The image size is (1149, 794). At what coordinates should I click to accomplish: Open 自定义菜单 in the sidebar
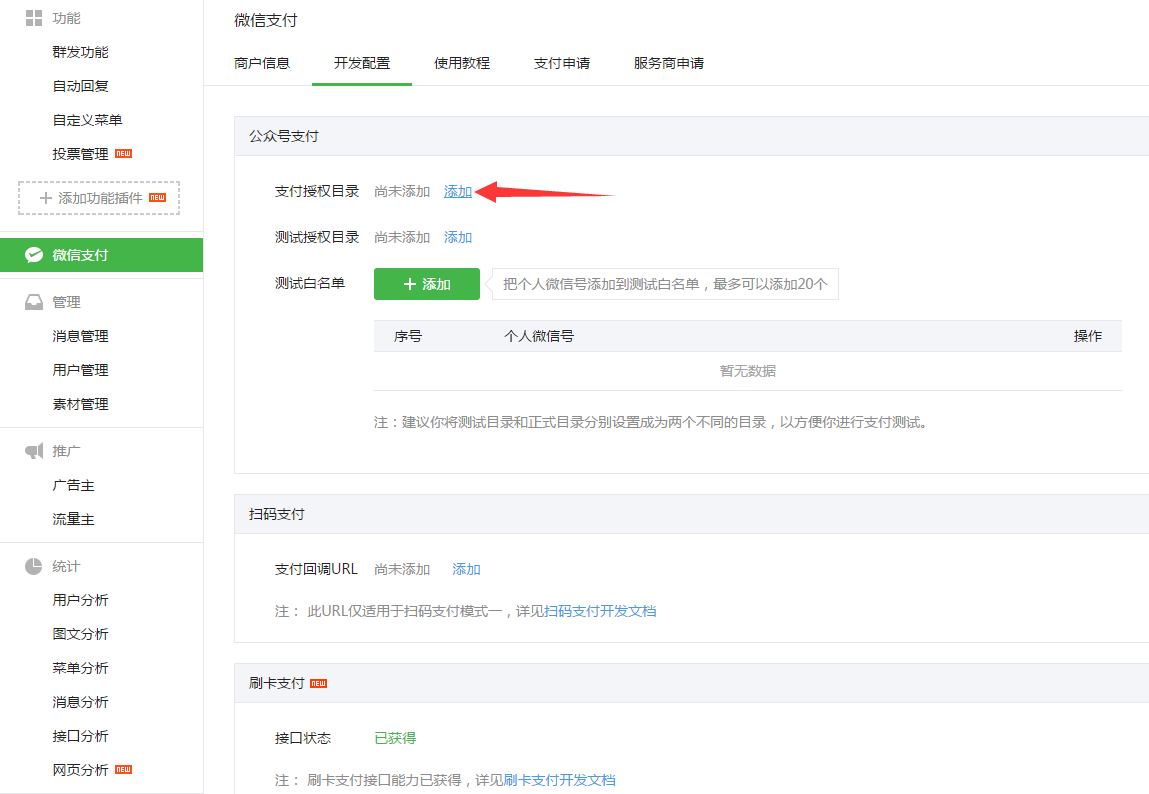[87, 120]
